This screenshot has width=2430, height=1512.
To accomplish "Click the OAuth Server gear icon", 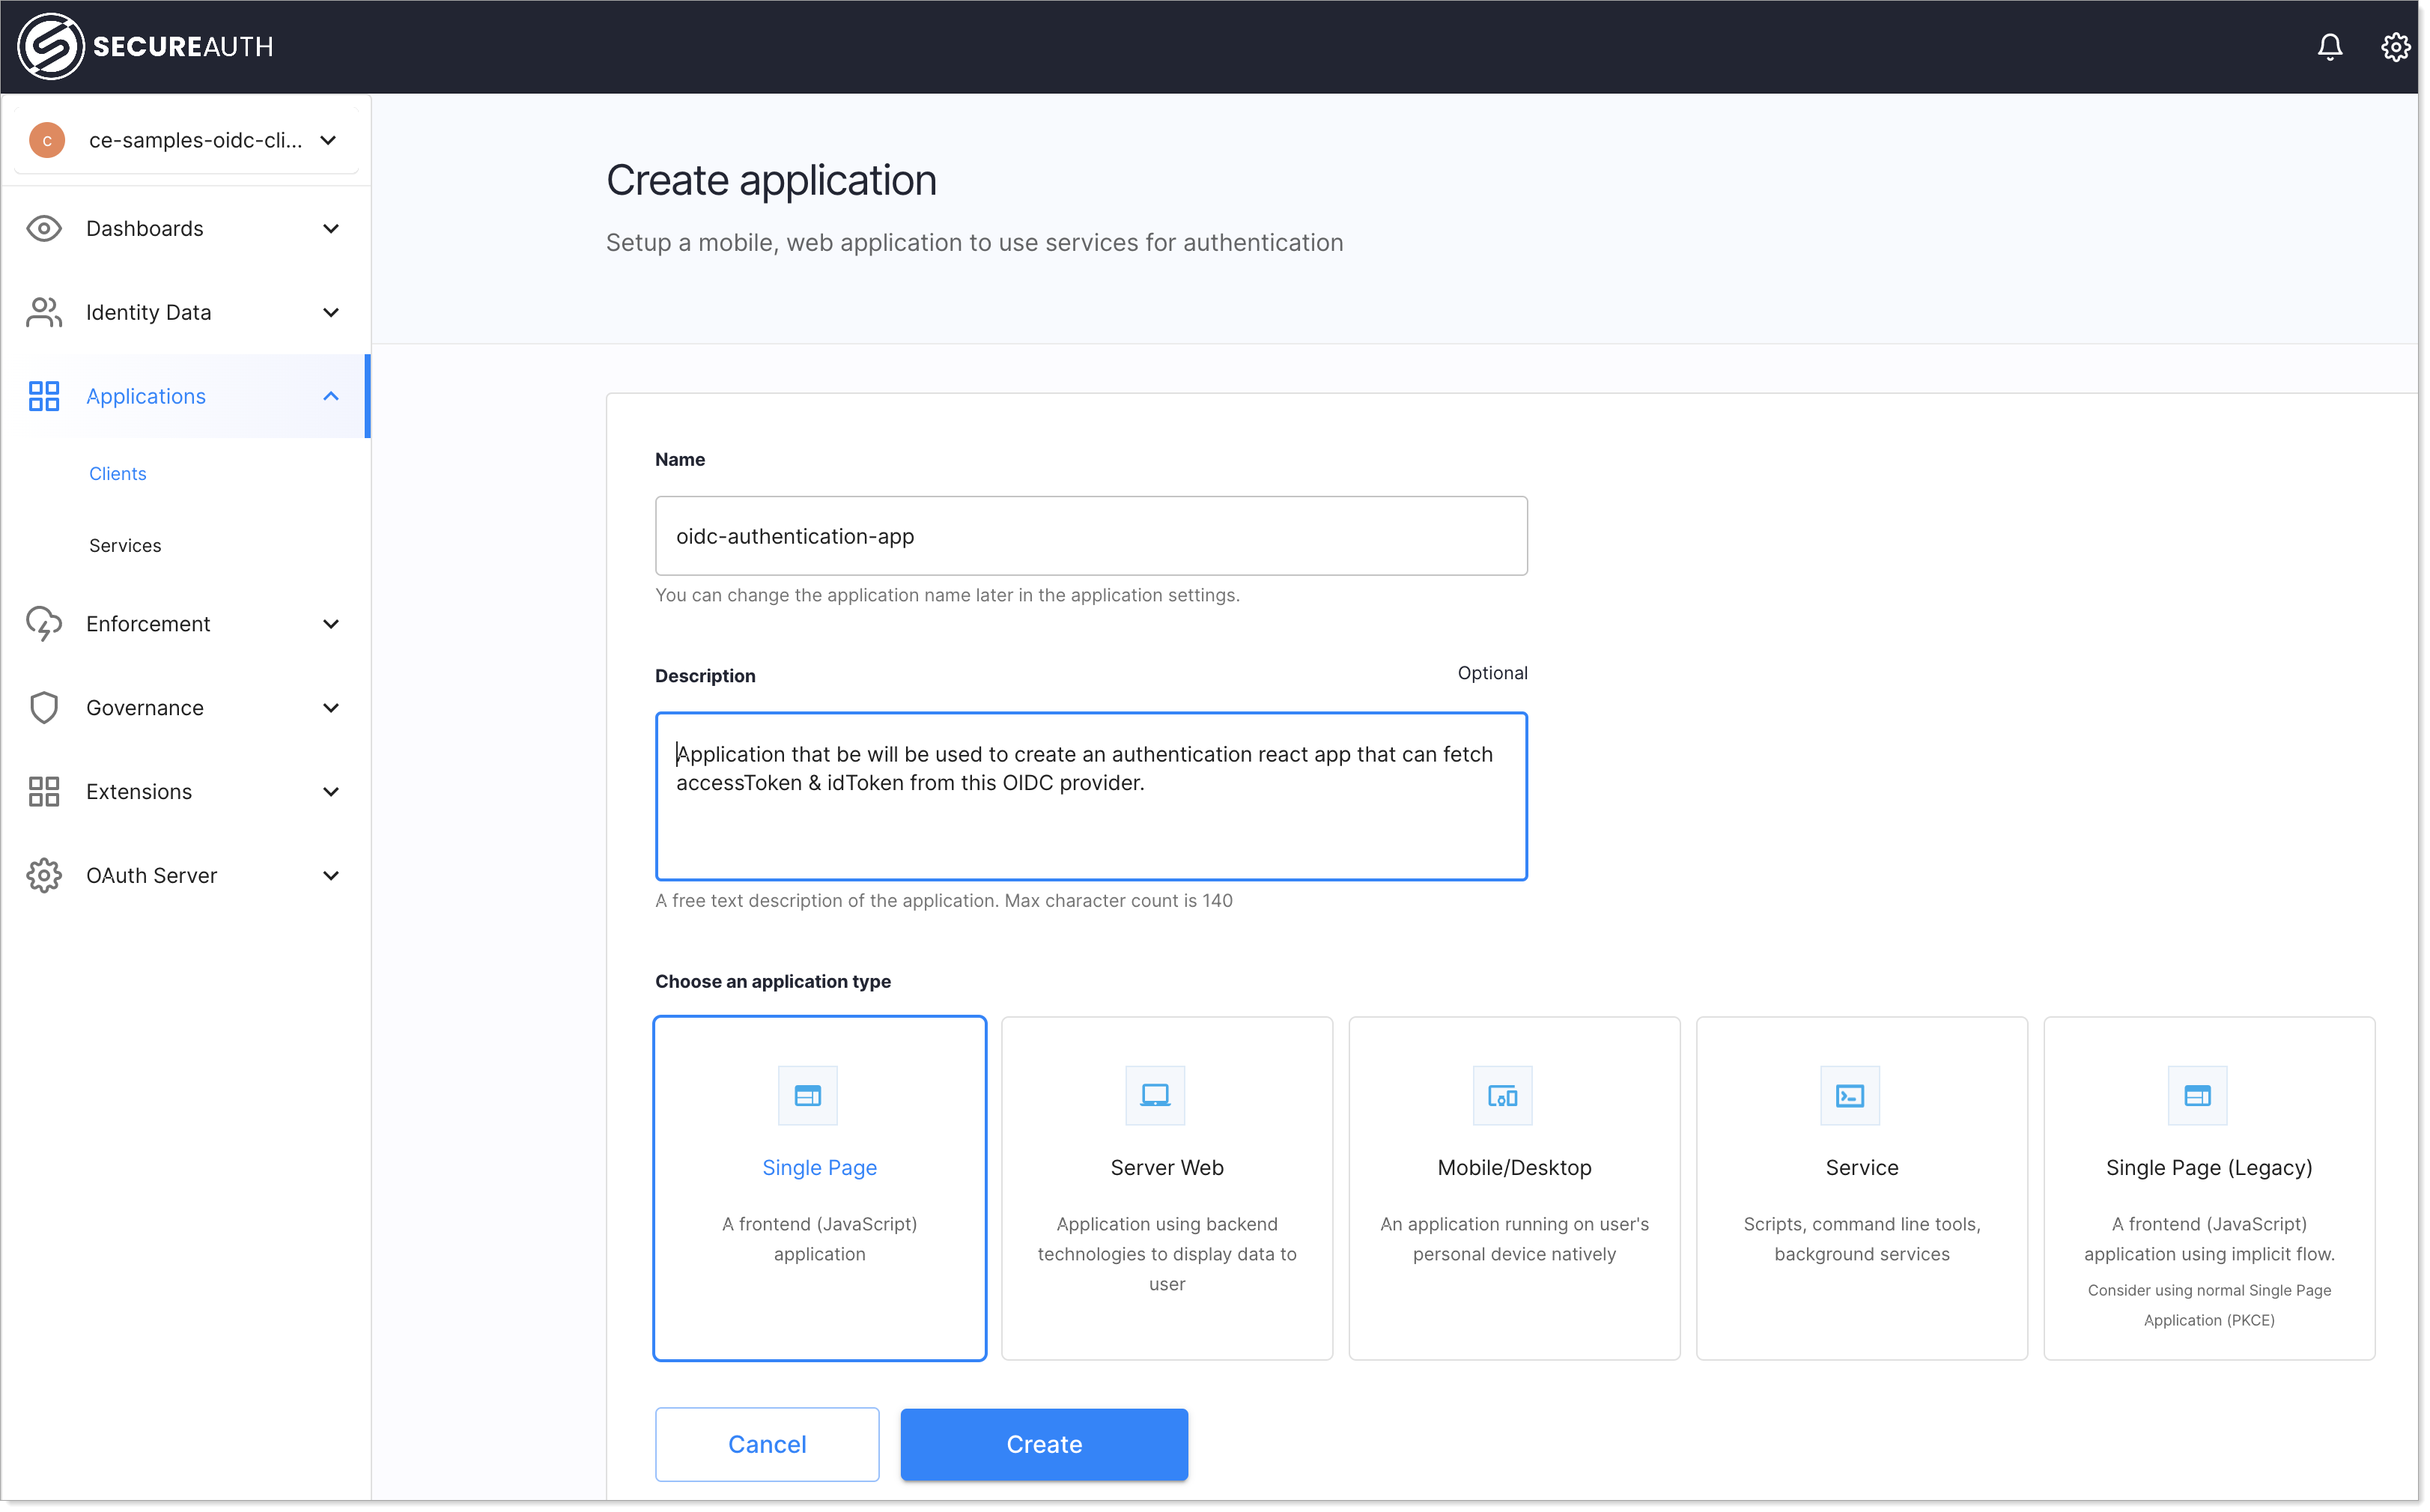I will pyautogui.click(x=44, y=876).
